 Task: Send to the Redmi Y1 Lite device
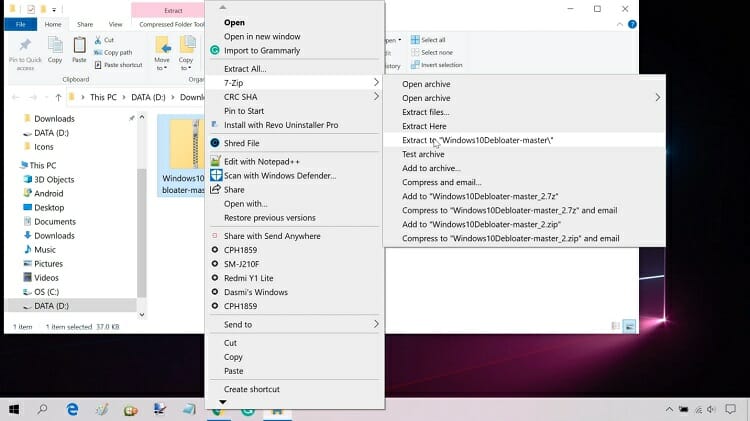pos(249,278)
